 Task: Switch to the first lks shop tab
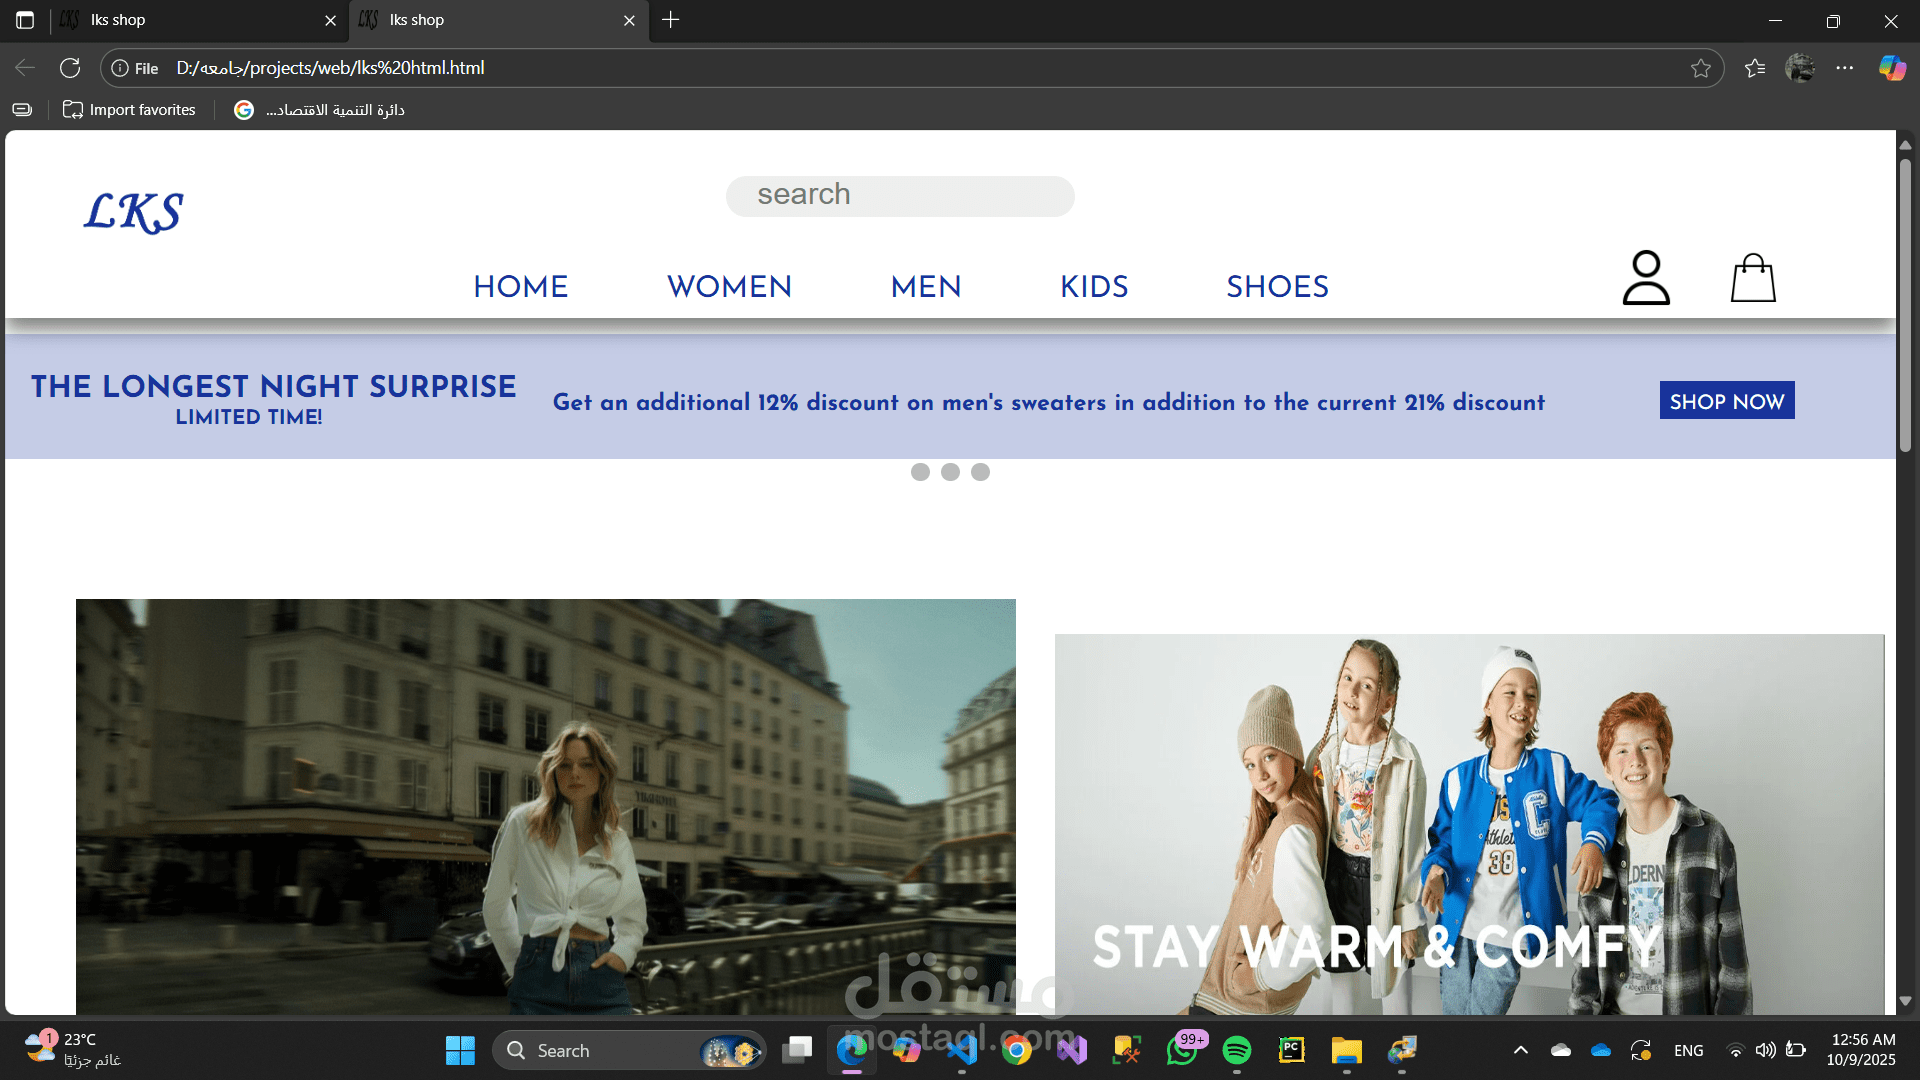(190, 20)
